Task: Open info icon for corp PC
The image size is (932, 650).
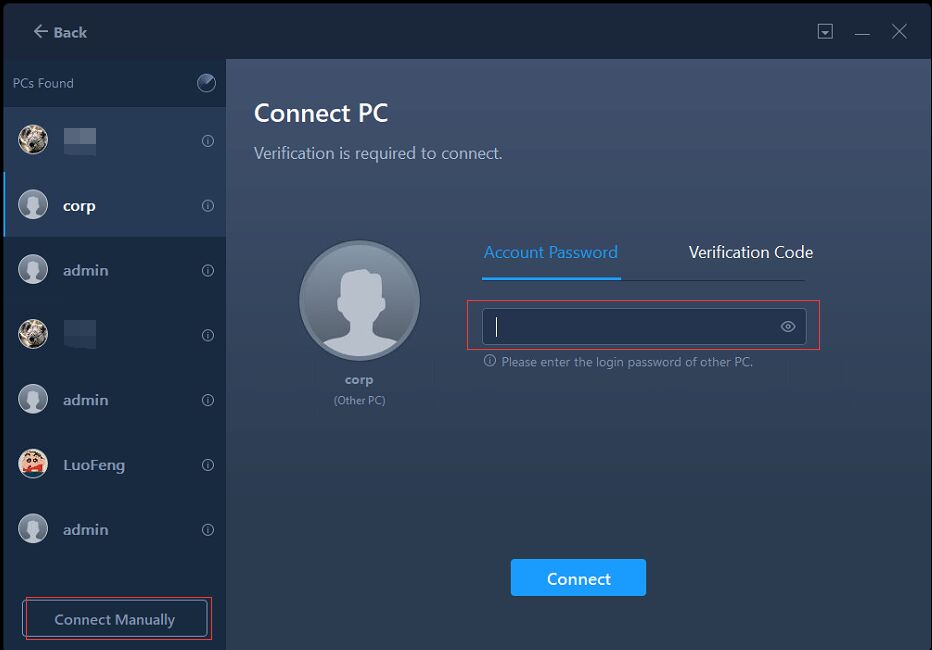Action: pyautogui.click(x=207, y=206)
